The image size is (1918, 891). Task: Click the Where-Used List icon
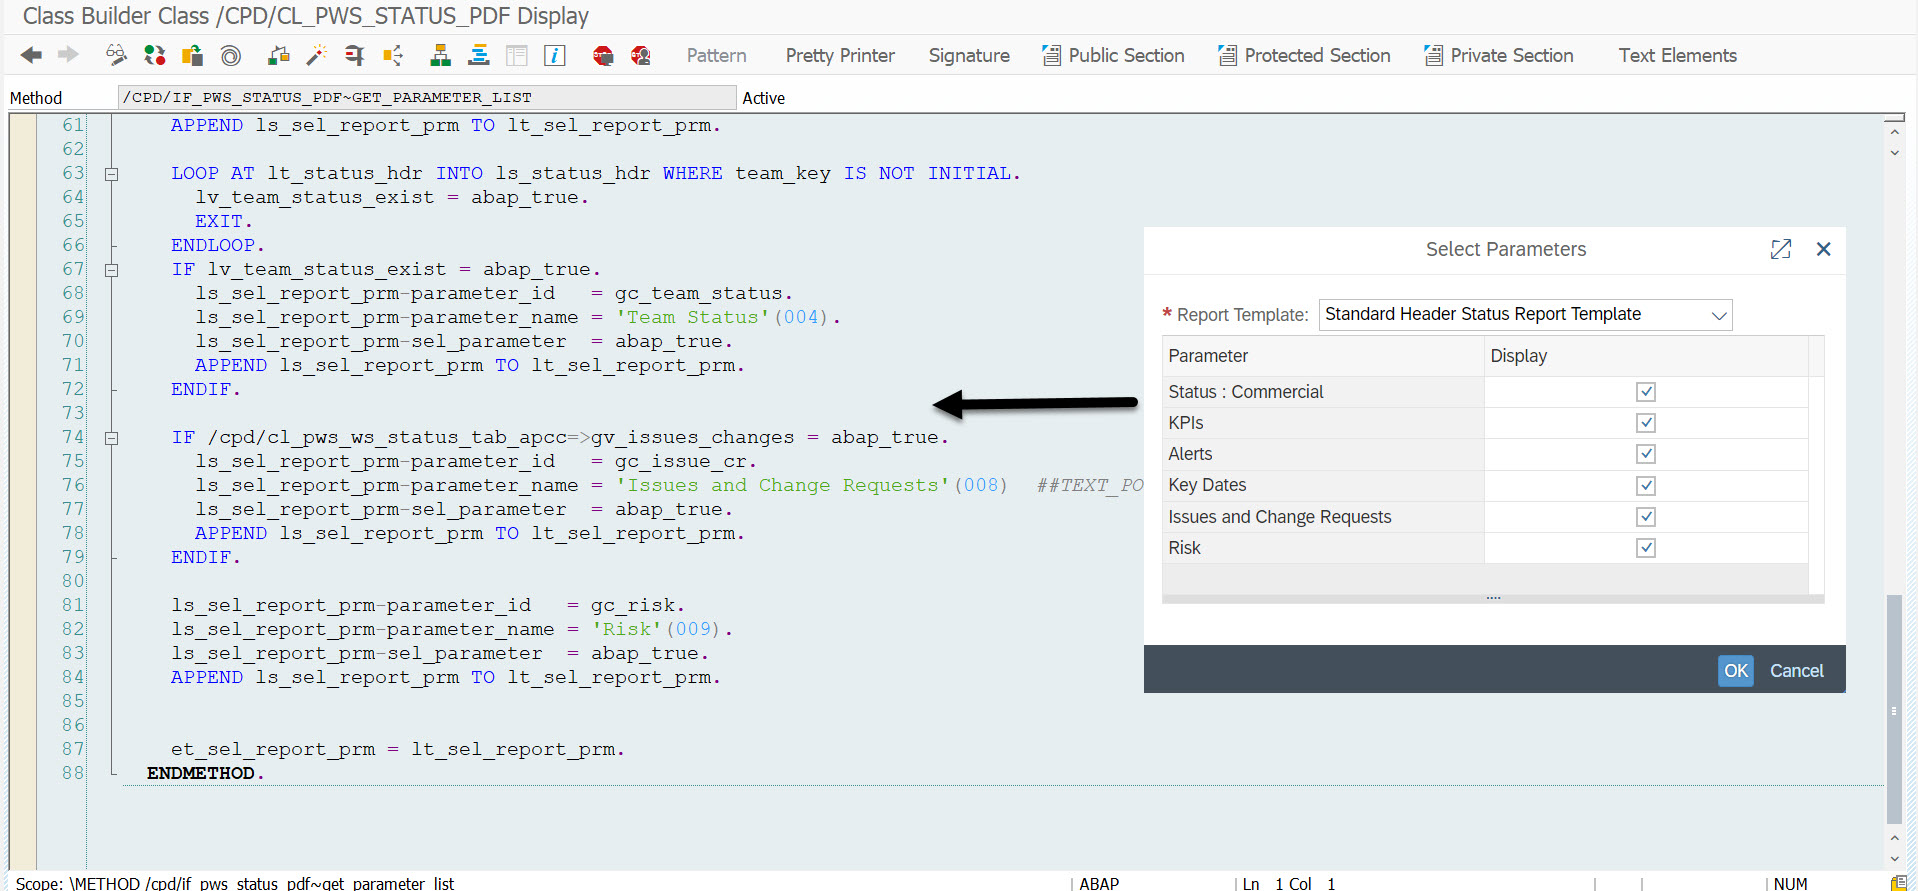coord(393,55)
